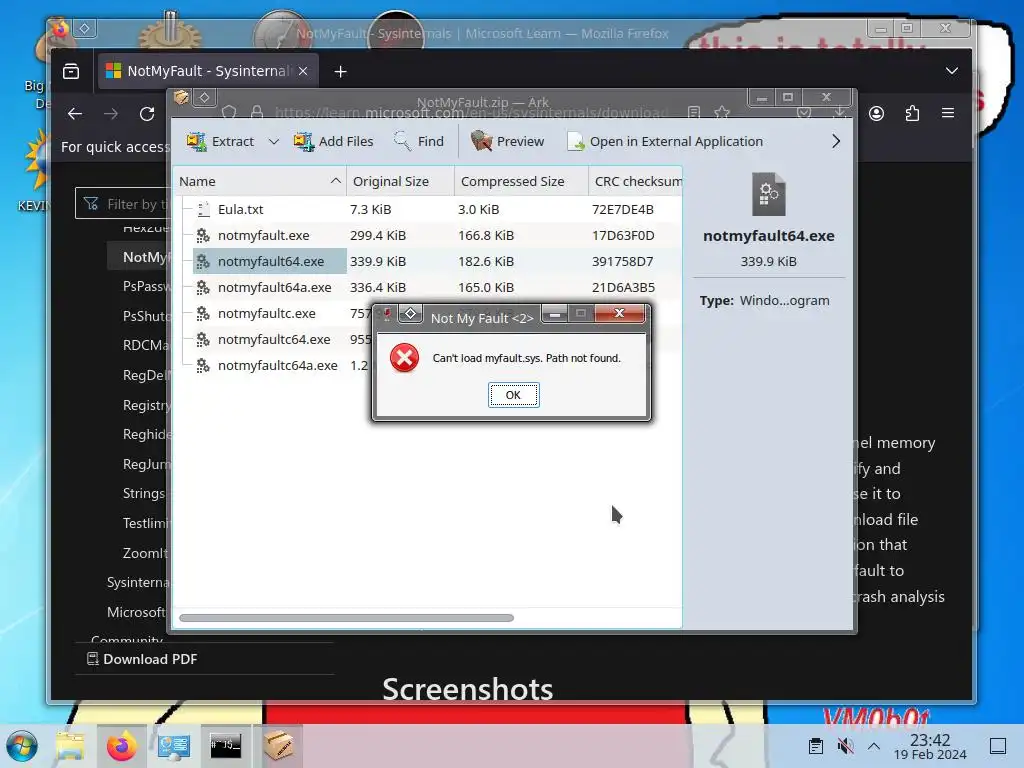Sort by the Original Size column
This screenshot has height=768, width=1024.
400,182
